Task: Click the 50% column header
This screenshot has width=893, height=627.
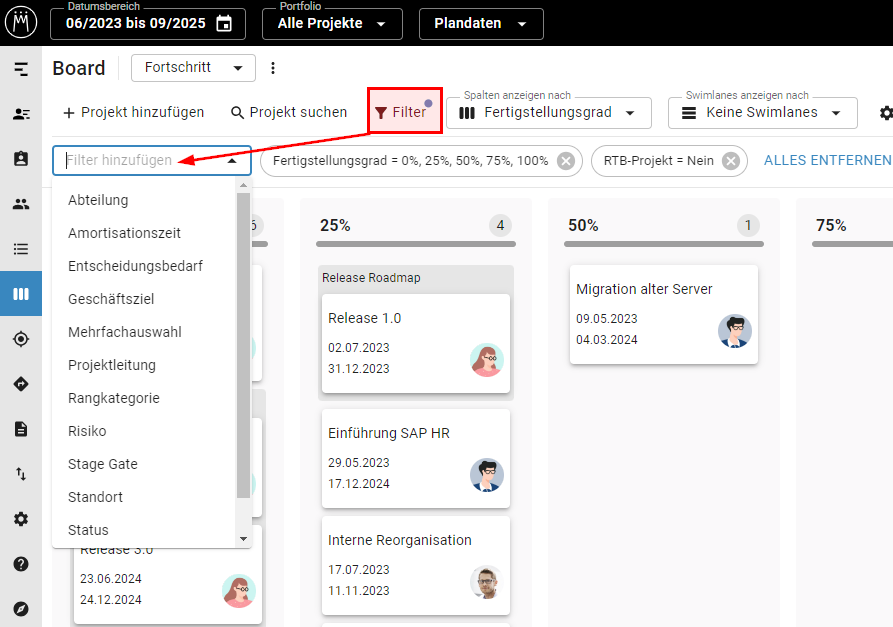Action: tap(583, 226)
